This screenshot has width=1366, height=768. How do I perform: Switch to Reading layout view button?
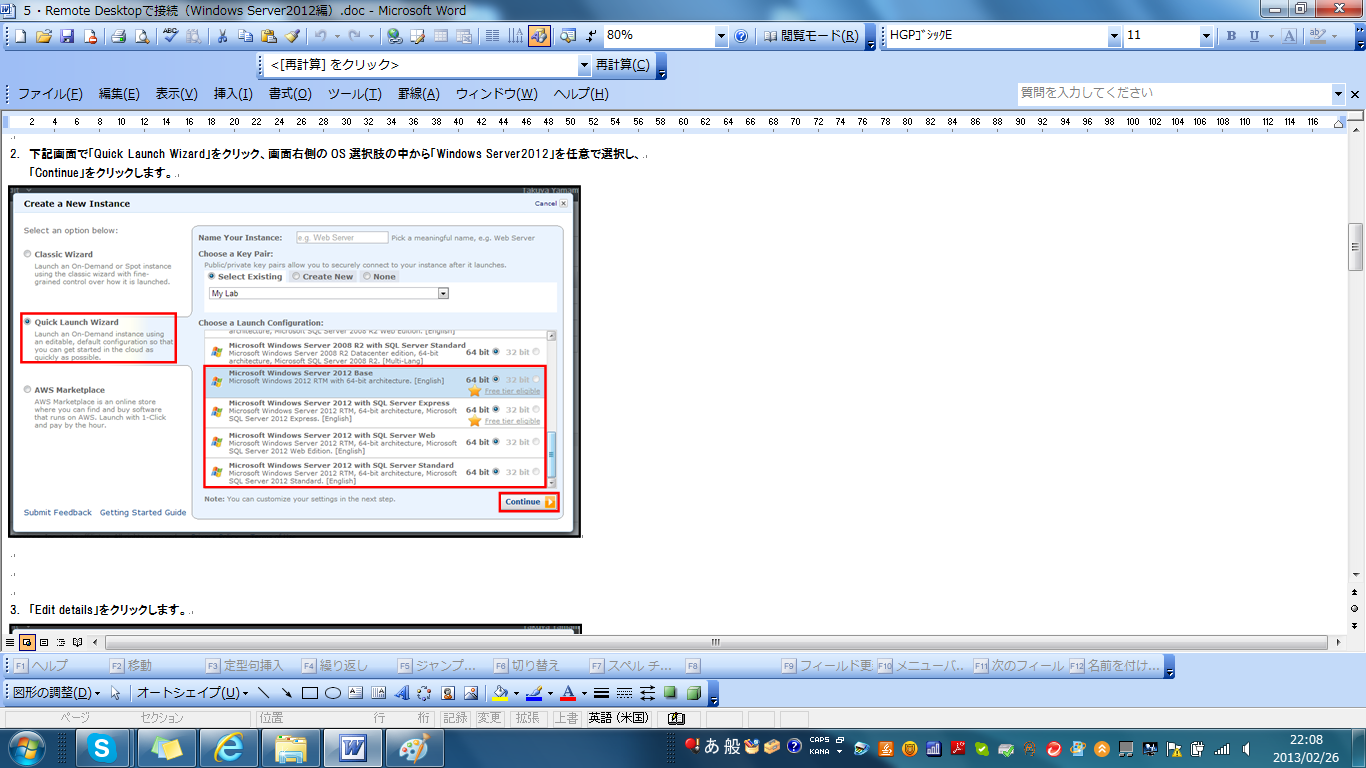(x=78, y=642)
